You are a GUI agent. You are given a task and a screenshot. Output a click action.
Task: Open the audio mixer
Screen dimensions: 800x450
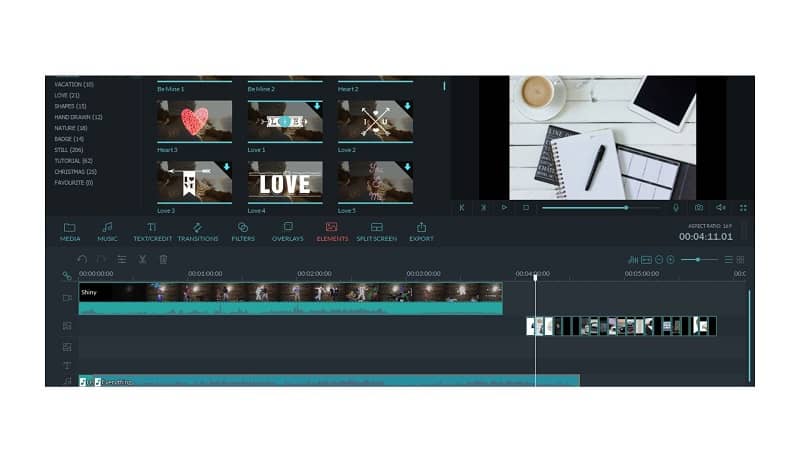point(633,260)
